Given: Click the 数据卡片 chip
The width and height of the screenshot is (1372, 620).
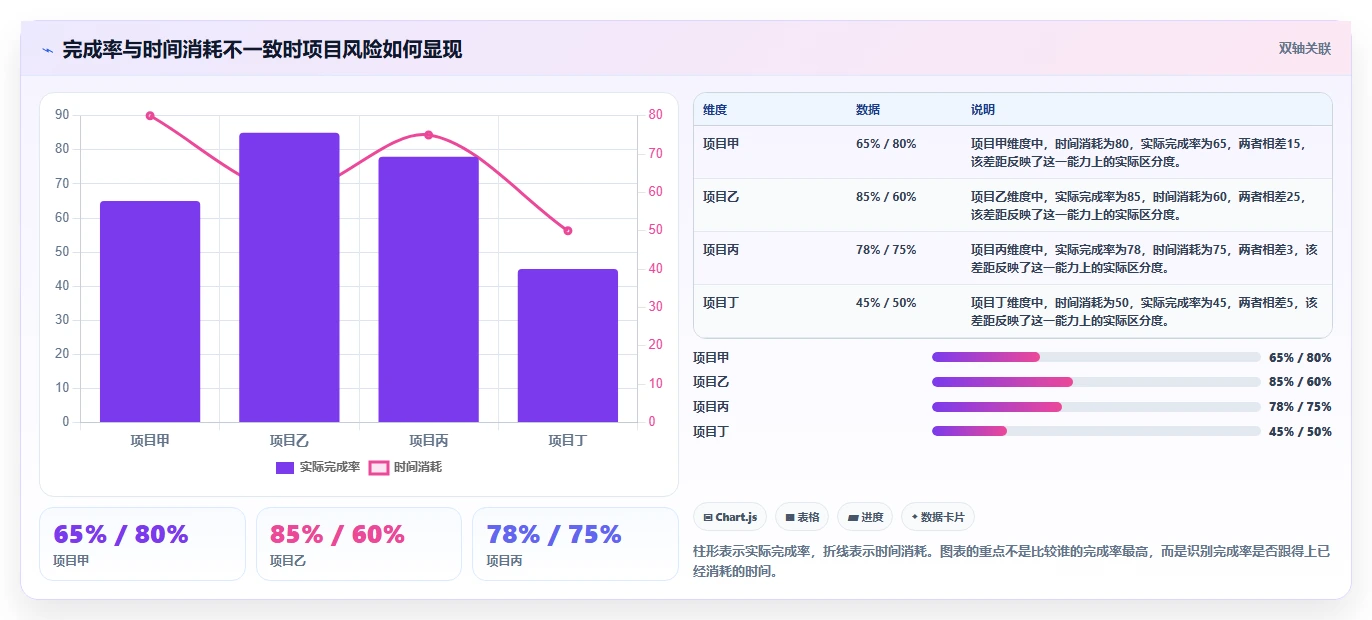Looking at the screenshot, I should click(937, 517).
